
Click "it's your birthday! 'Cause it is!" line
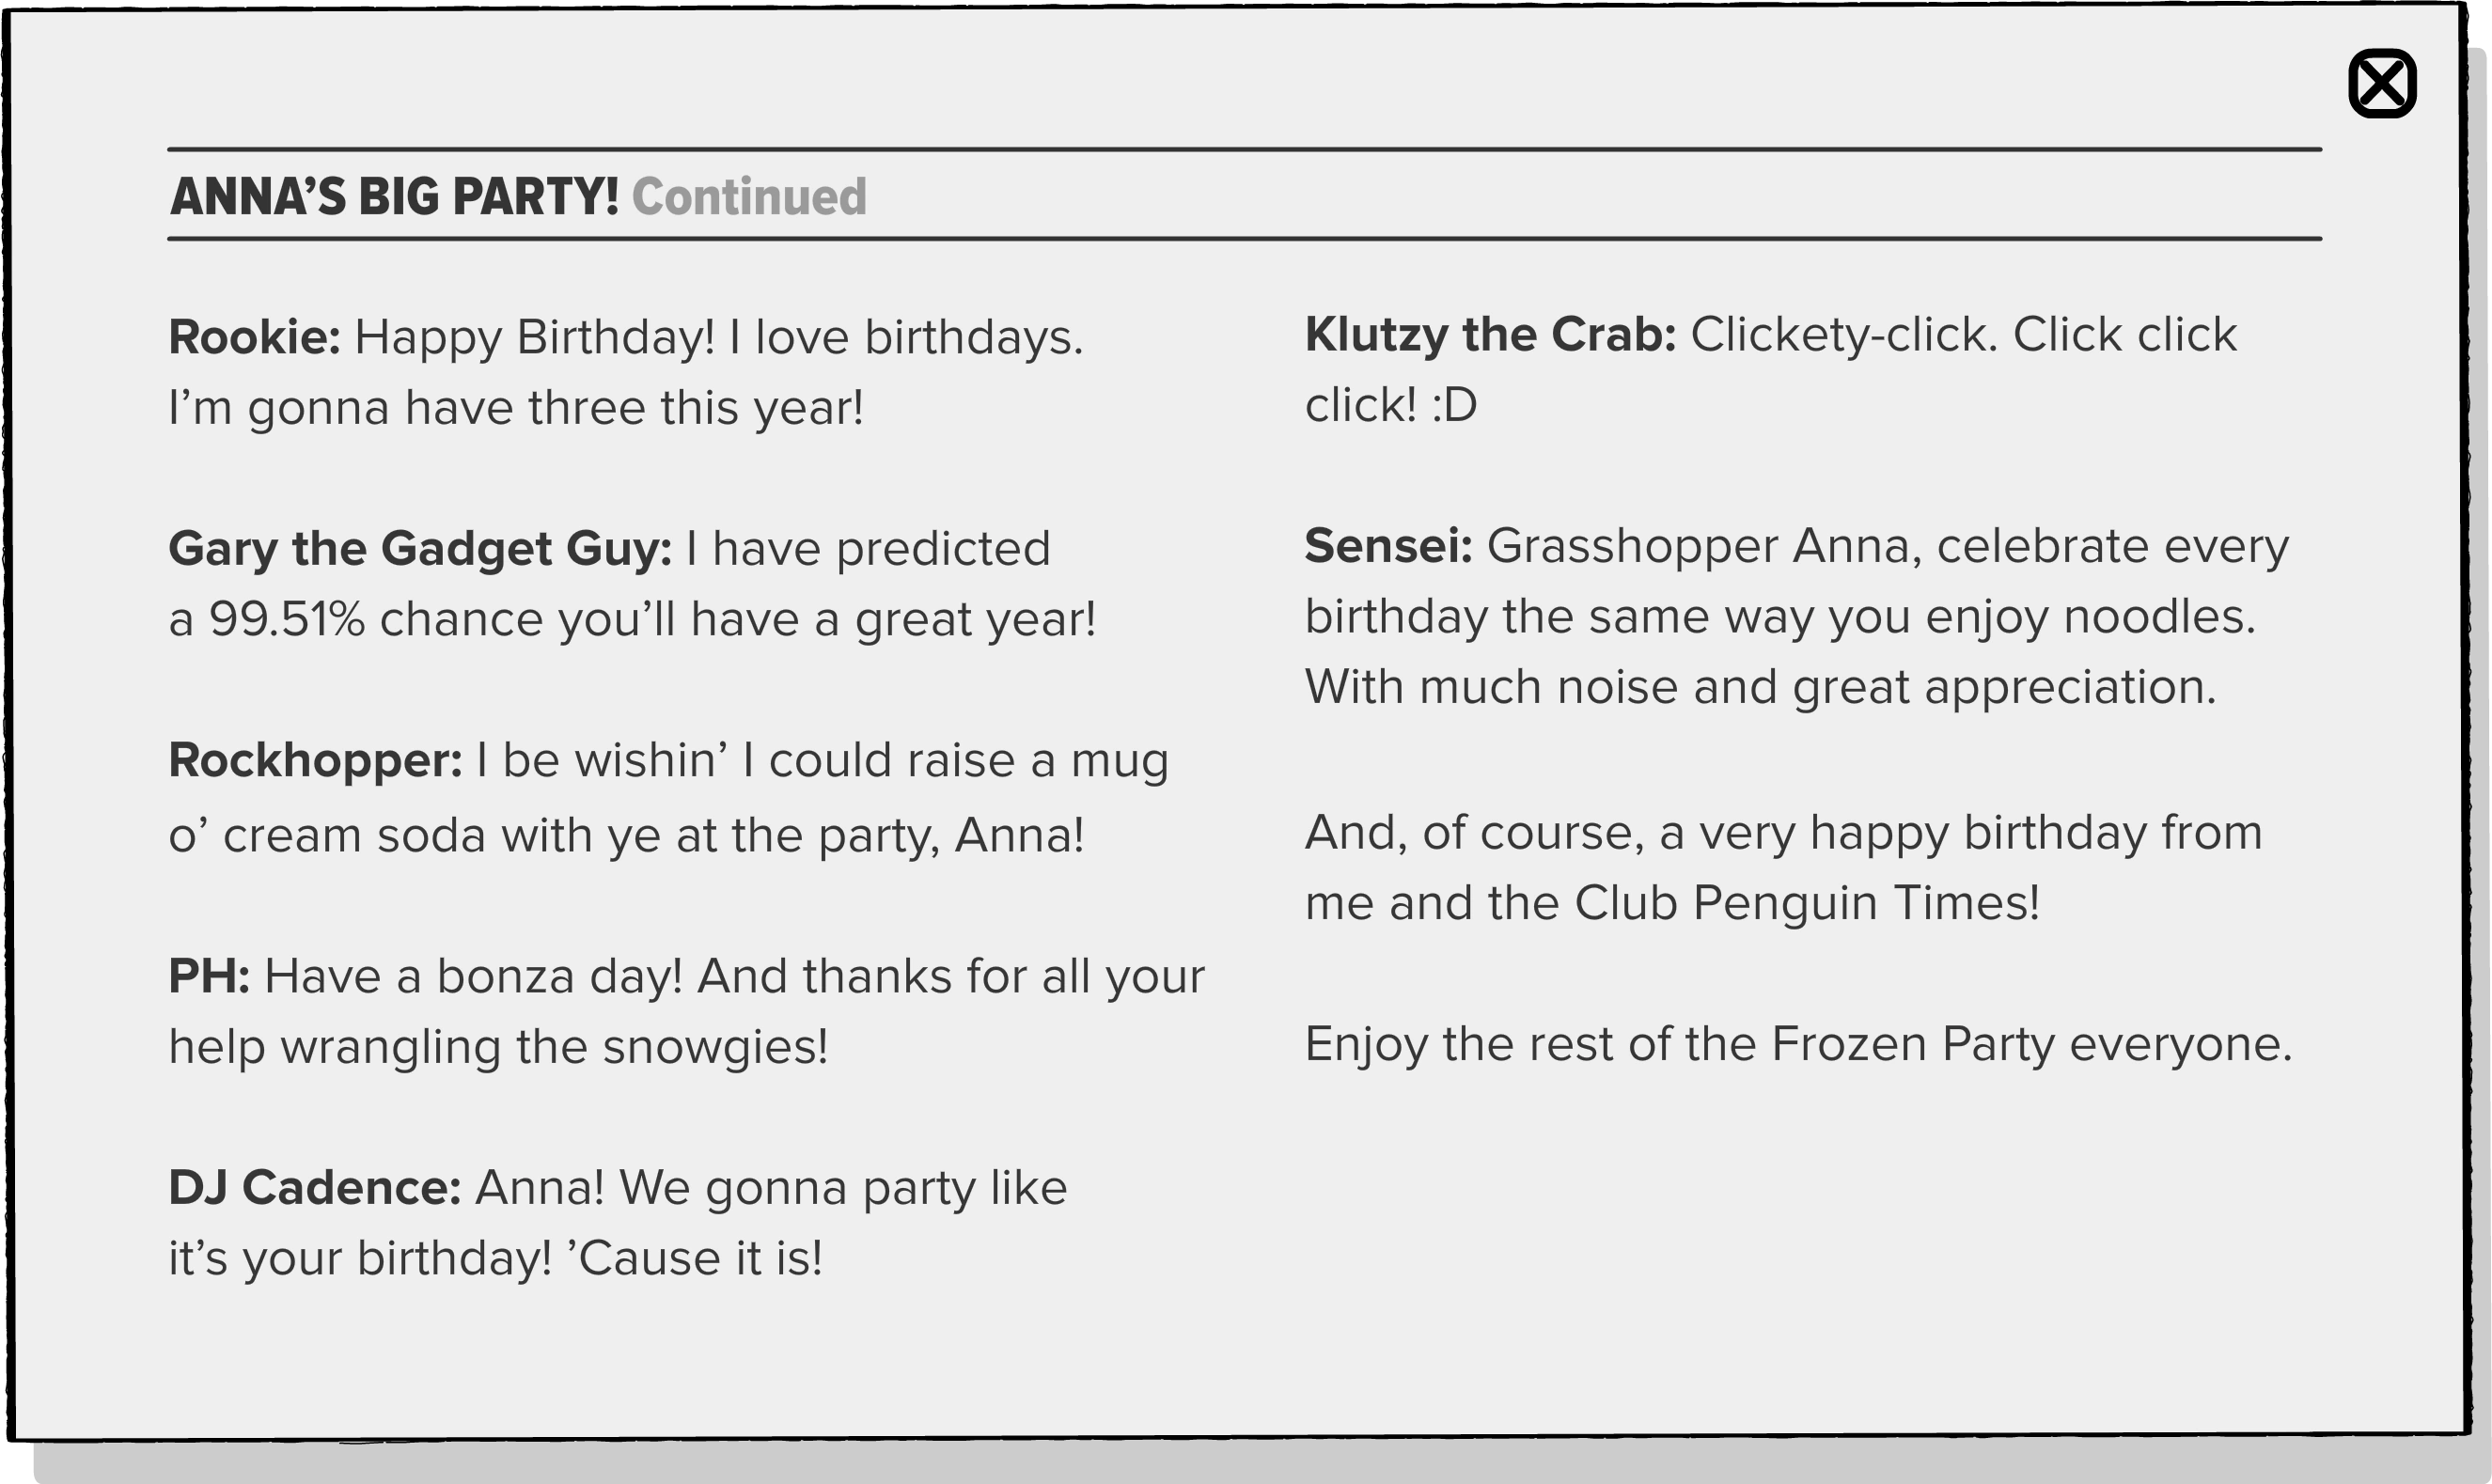click(x=495, y=1259)
